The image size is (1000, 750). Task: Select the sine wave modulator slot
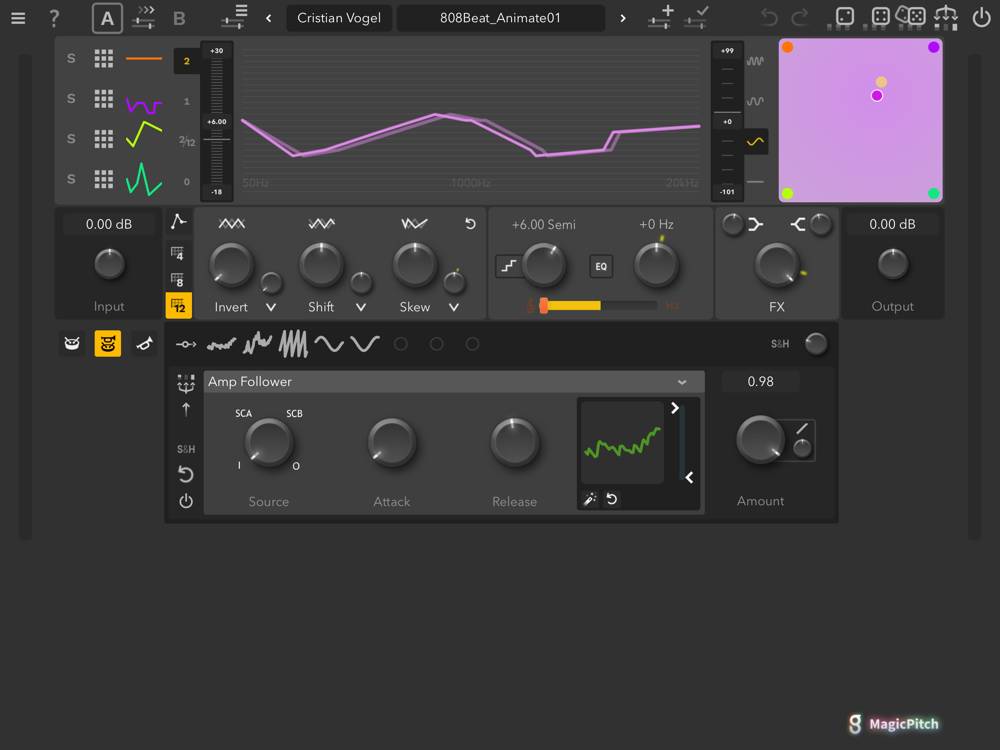(x=328, y=344)
